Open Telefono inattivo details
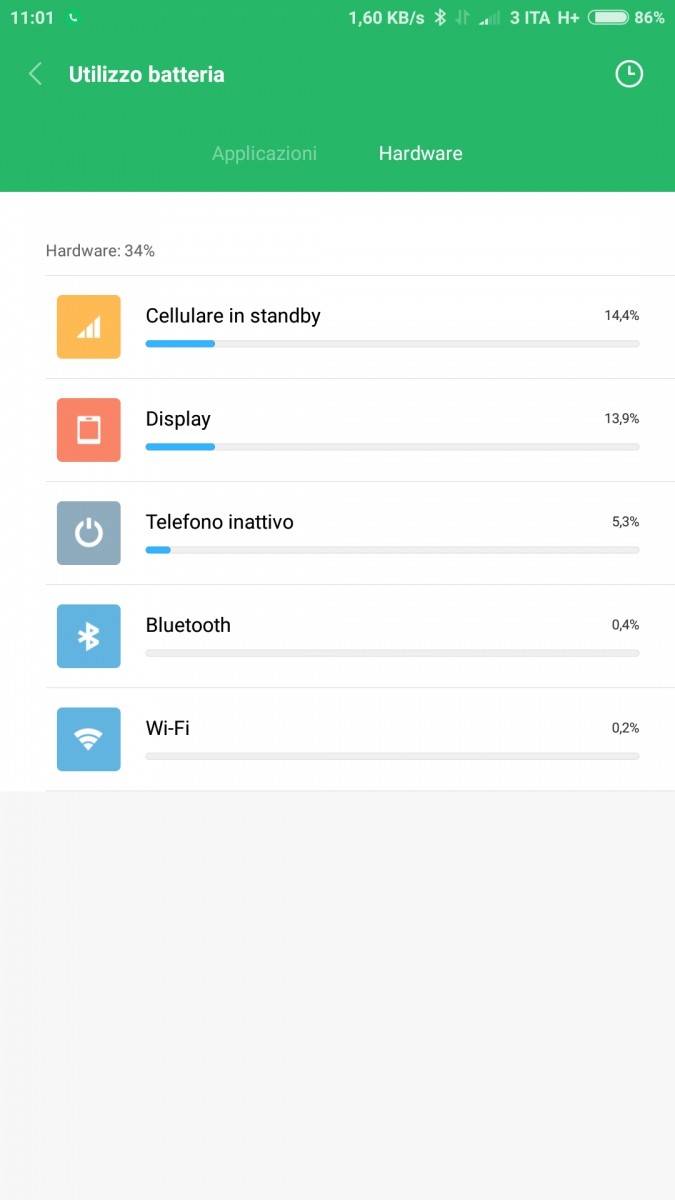This screenshot has height=1200, width=675. [360, 533]
